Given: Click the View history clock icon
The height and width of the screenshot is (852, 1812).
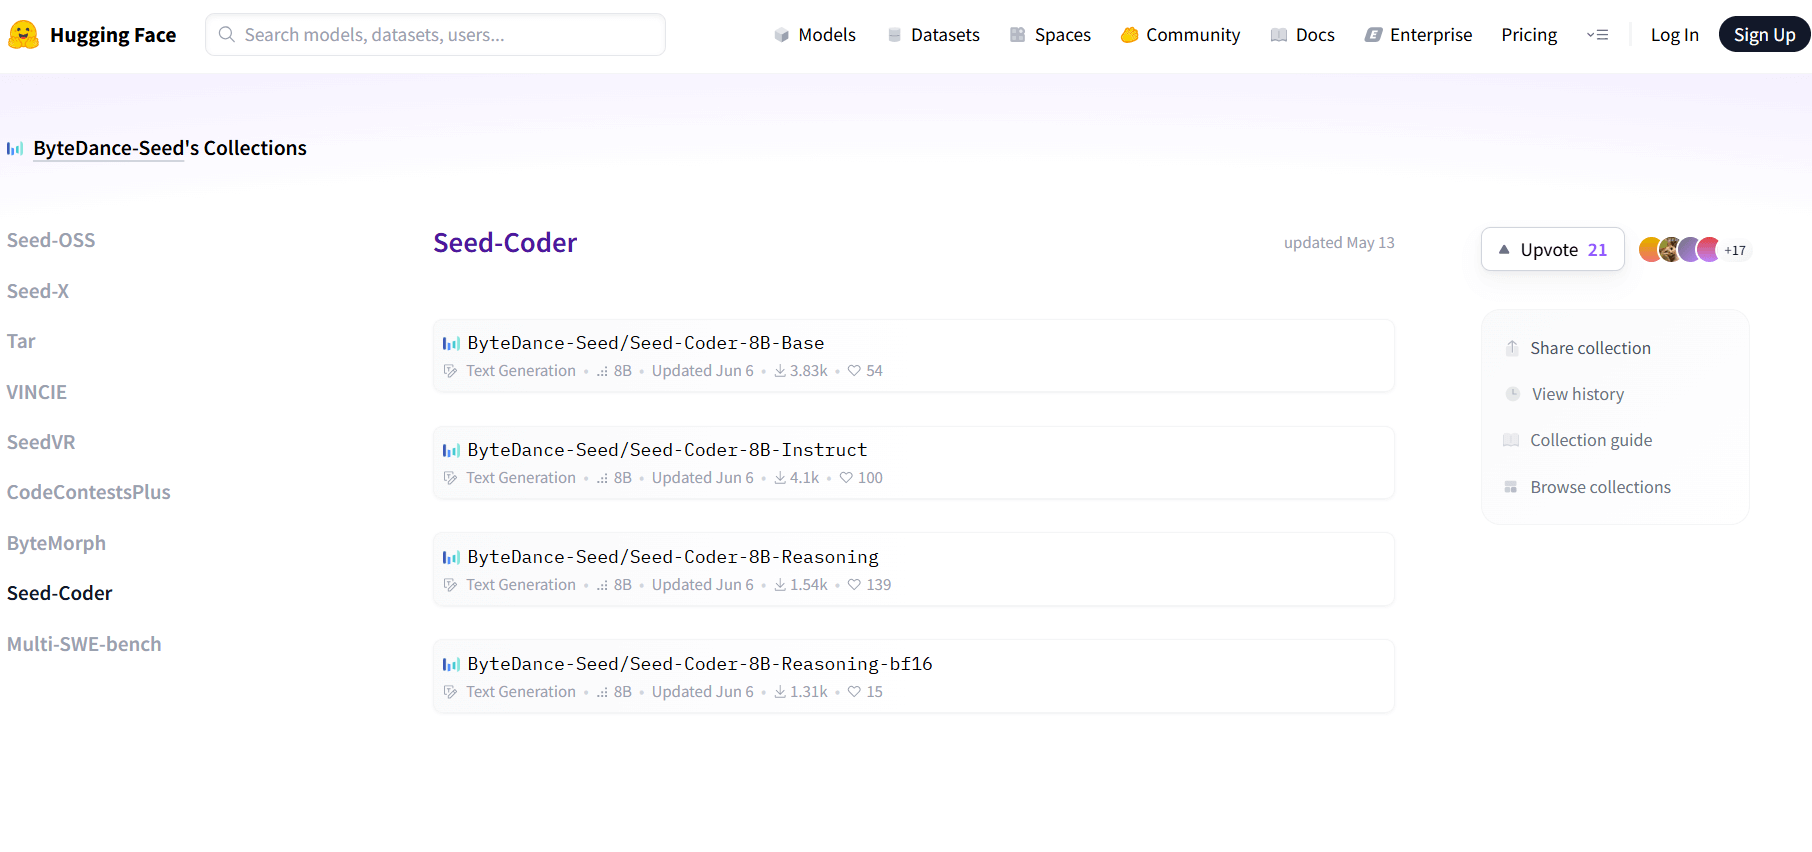Looking at the screenshot, I should [x=1512, y=394].
